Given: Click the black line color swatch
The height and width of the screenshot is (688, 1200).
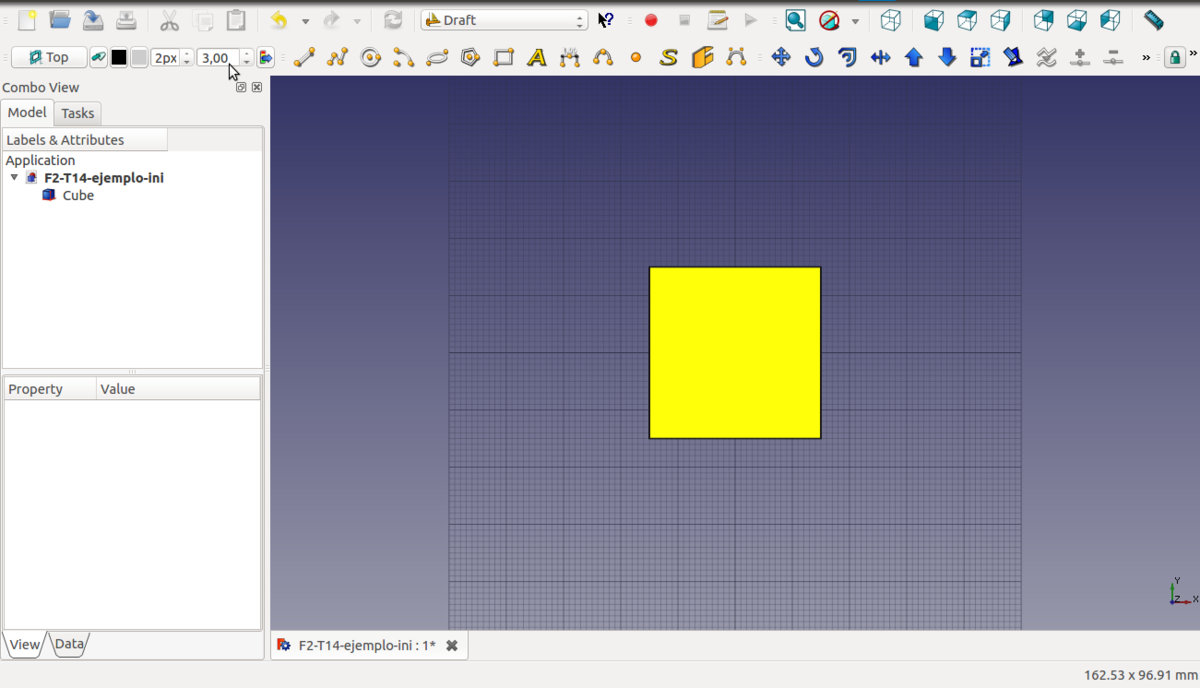Looking at the screenshot, I should (x=119, y=58).
